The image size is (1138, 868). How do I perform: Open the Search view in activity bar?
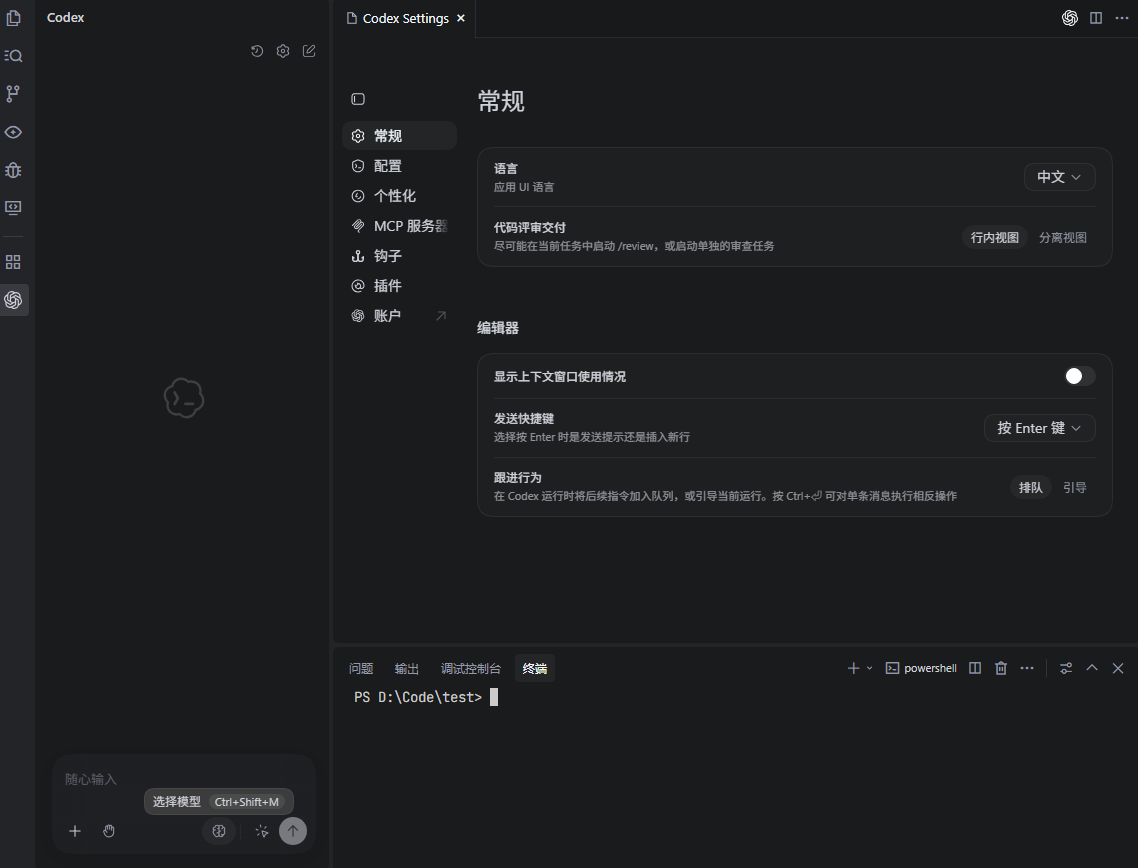(13, 56)
